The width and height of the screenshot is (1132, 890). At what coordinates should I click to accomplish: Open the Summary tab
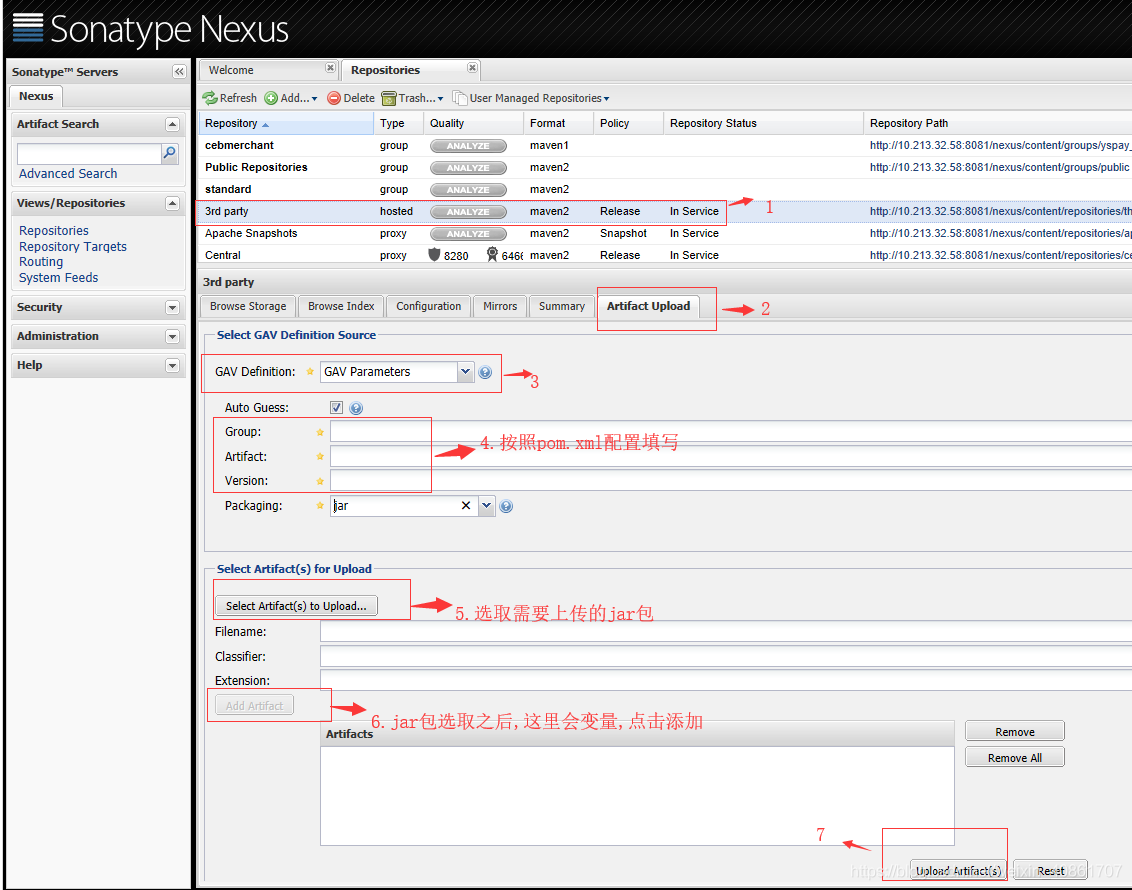point(562,306)
